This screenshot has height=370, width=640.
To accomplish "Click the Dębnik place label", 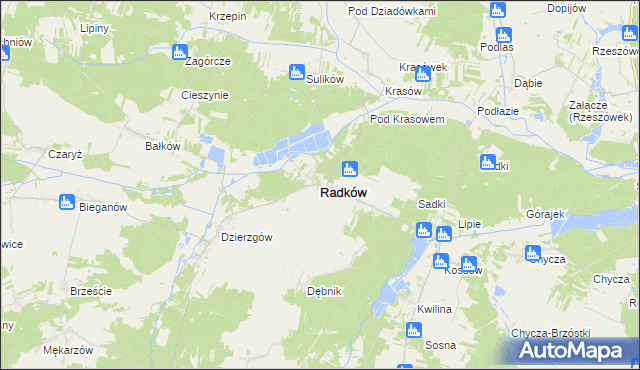I will tap(324, 291).
